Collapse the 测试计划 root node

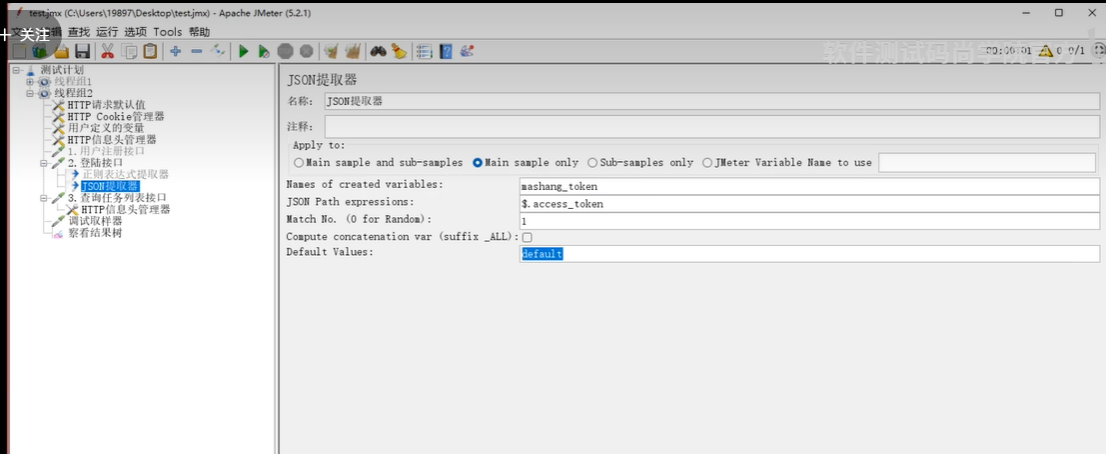point(16,70)
